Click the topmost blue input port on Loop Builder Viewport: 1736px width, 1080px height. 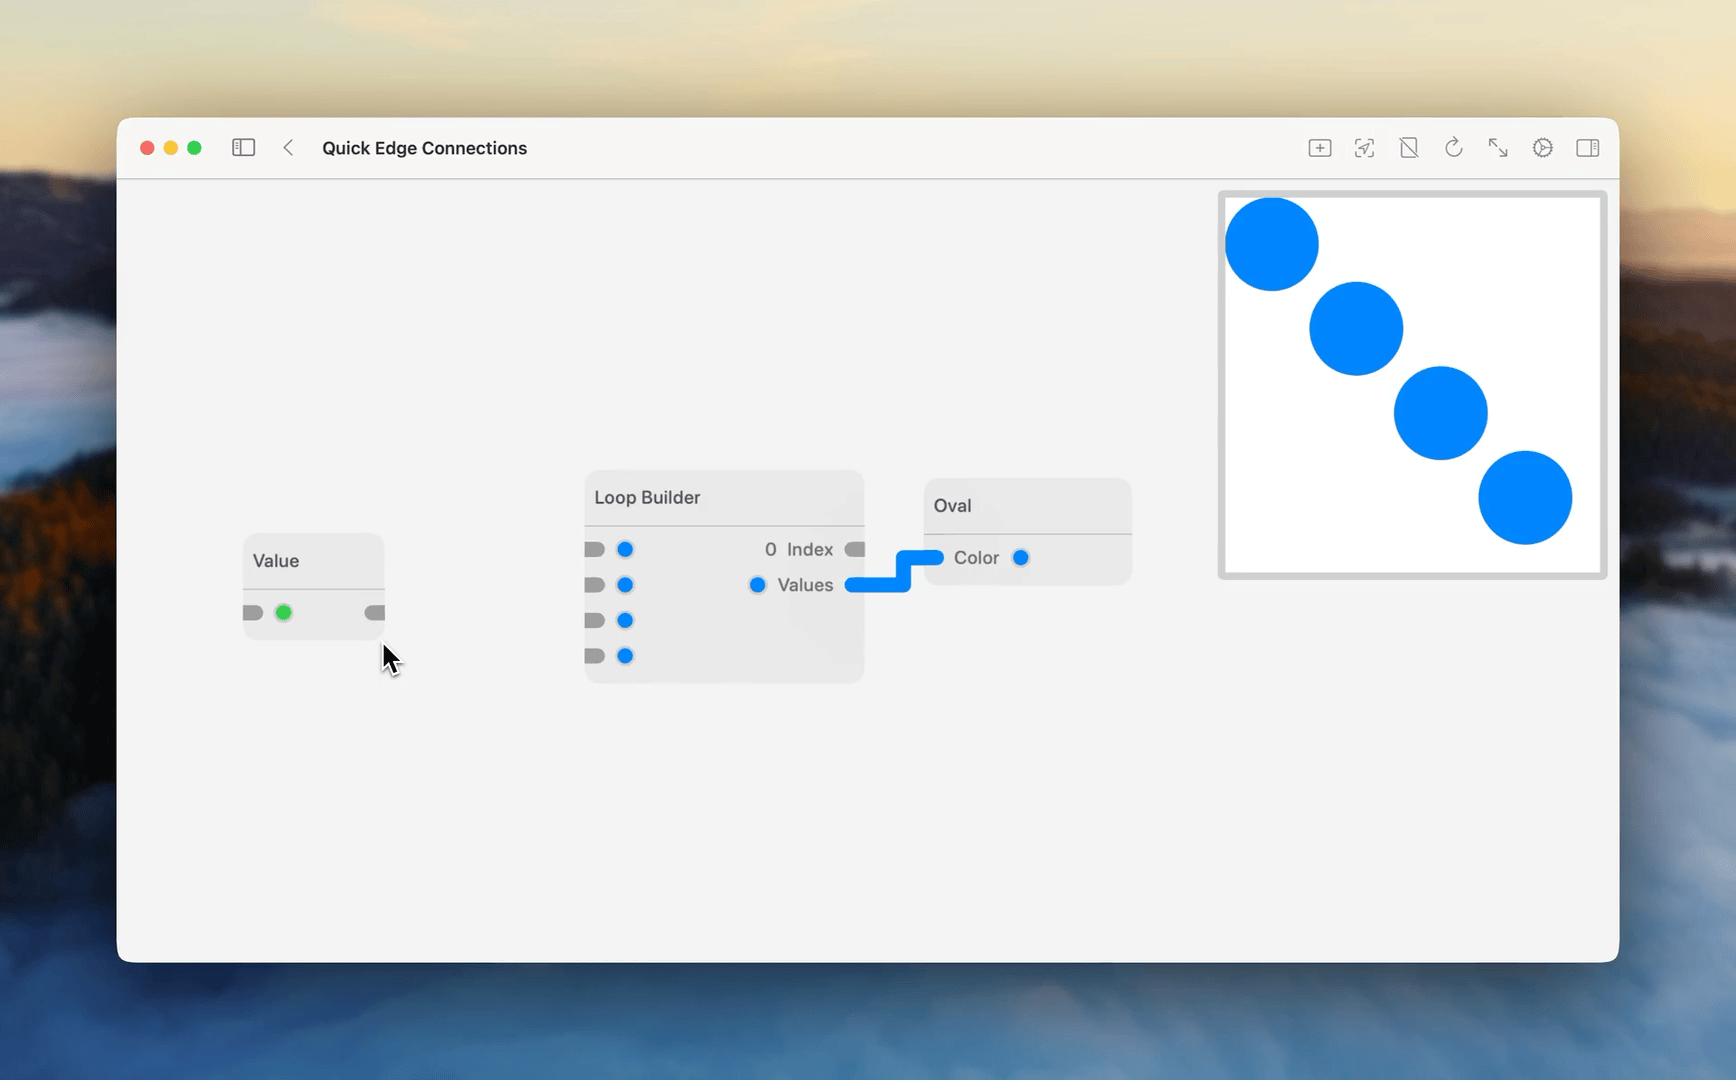626,549
